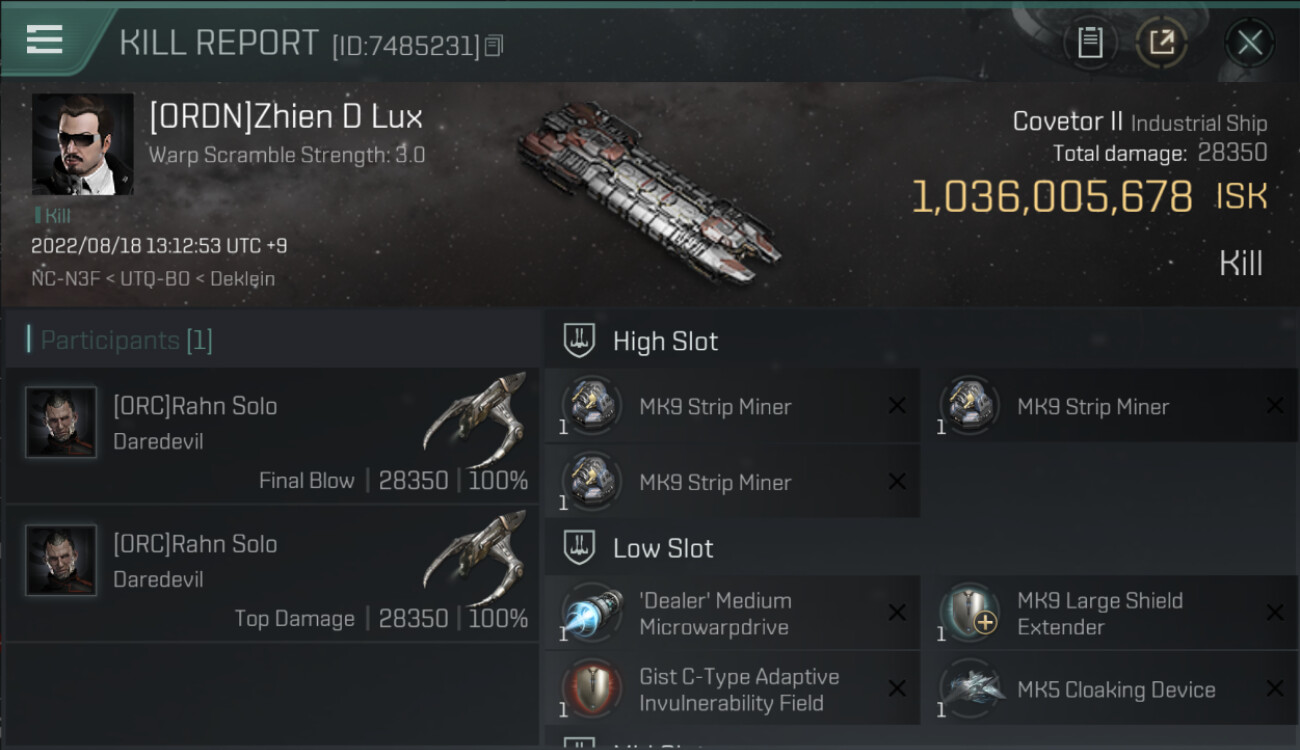1300x750 pixels.
Task: Copy the kill report ID
Action: click(494, 46)
